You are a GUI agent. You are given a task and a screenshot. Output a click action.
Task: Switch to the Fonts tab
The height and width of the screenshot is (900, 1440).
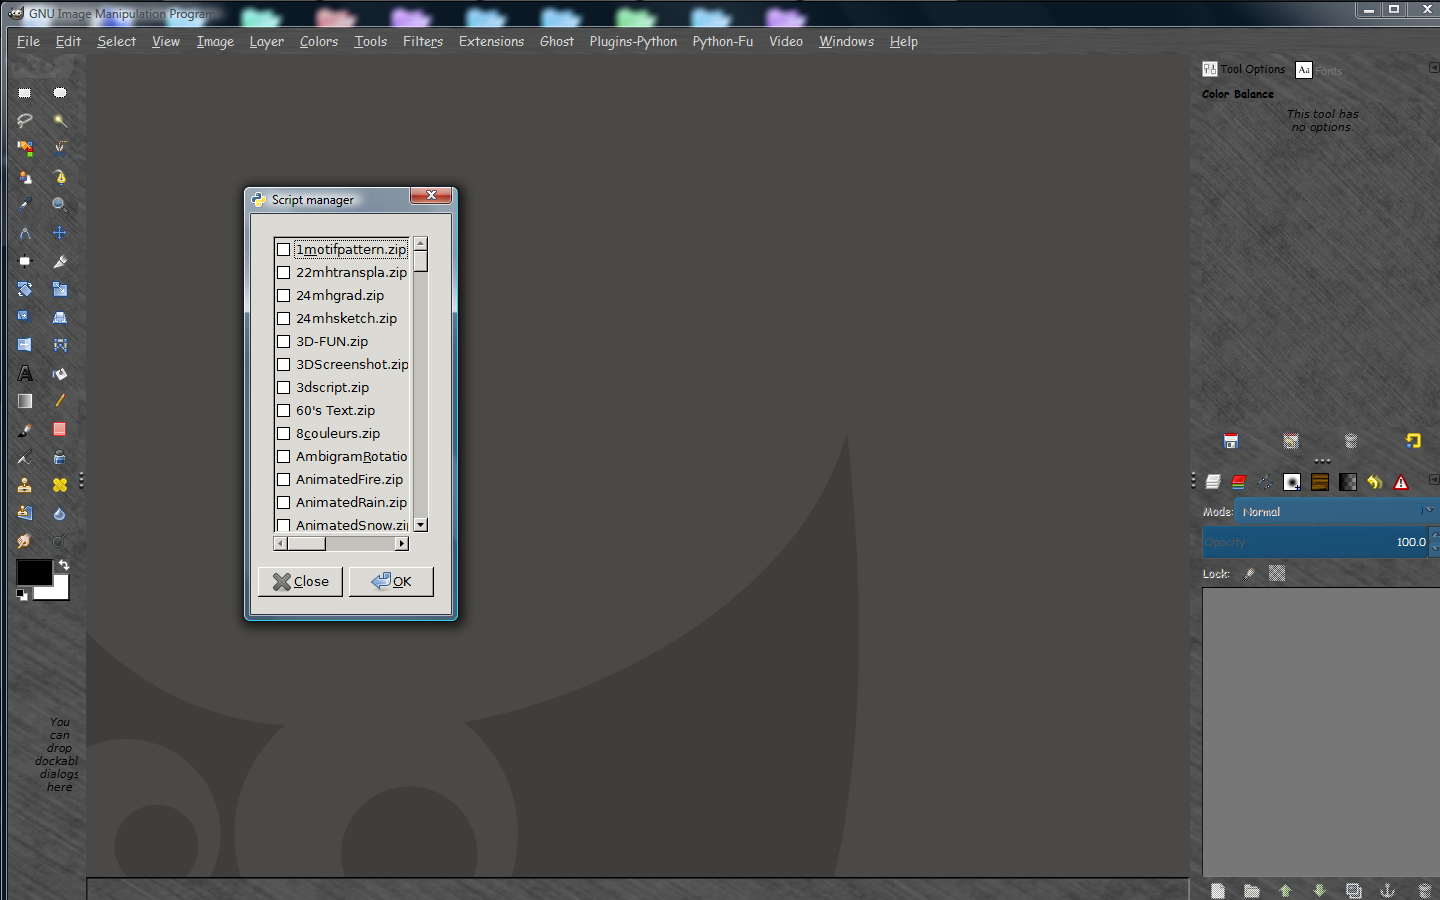pyautogui.click(x=1318, y=70)
